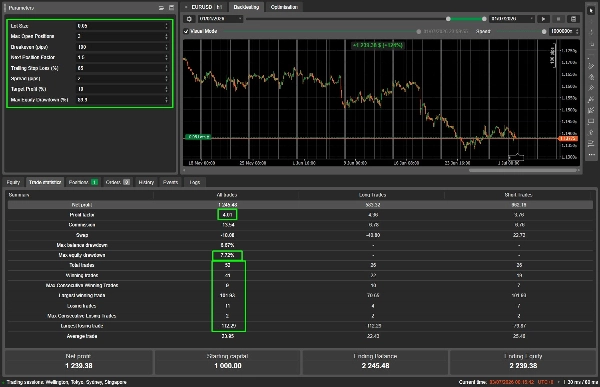
Task: Open the Orders tab
Action: click(117, 182)
